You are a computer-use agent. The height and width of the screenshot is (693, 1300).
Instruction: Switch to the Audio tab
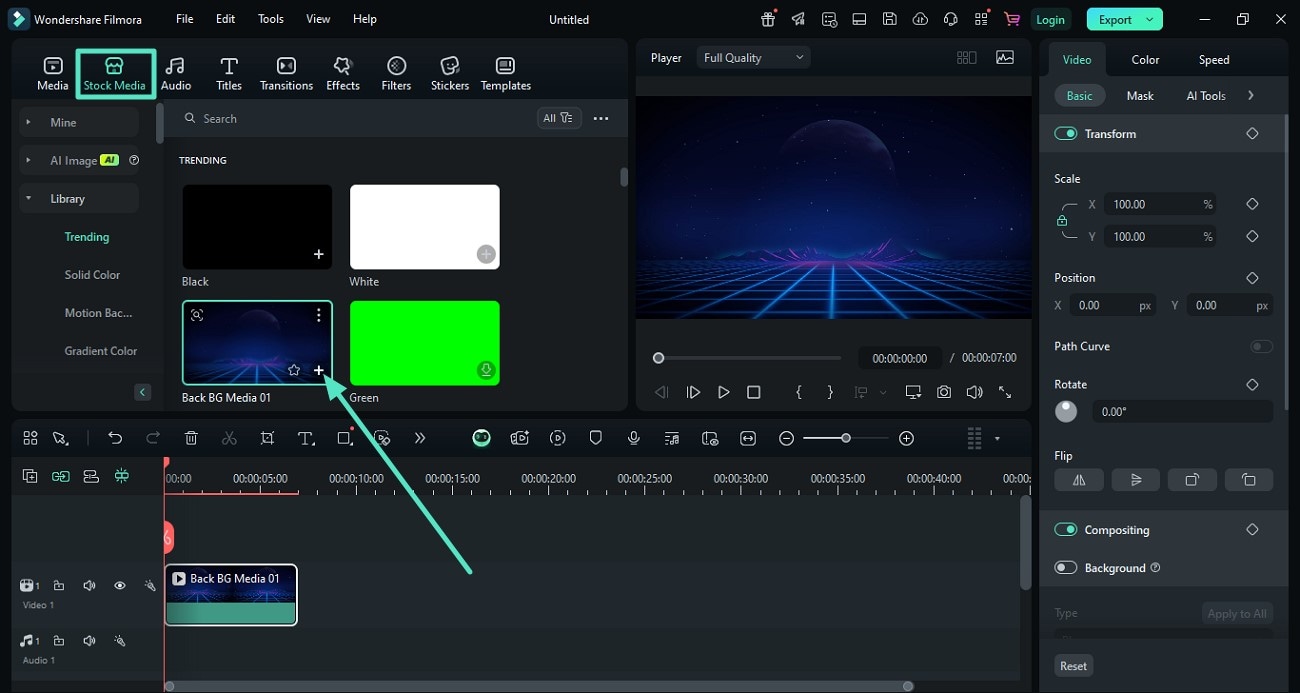176,74
